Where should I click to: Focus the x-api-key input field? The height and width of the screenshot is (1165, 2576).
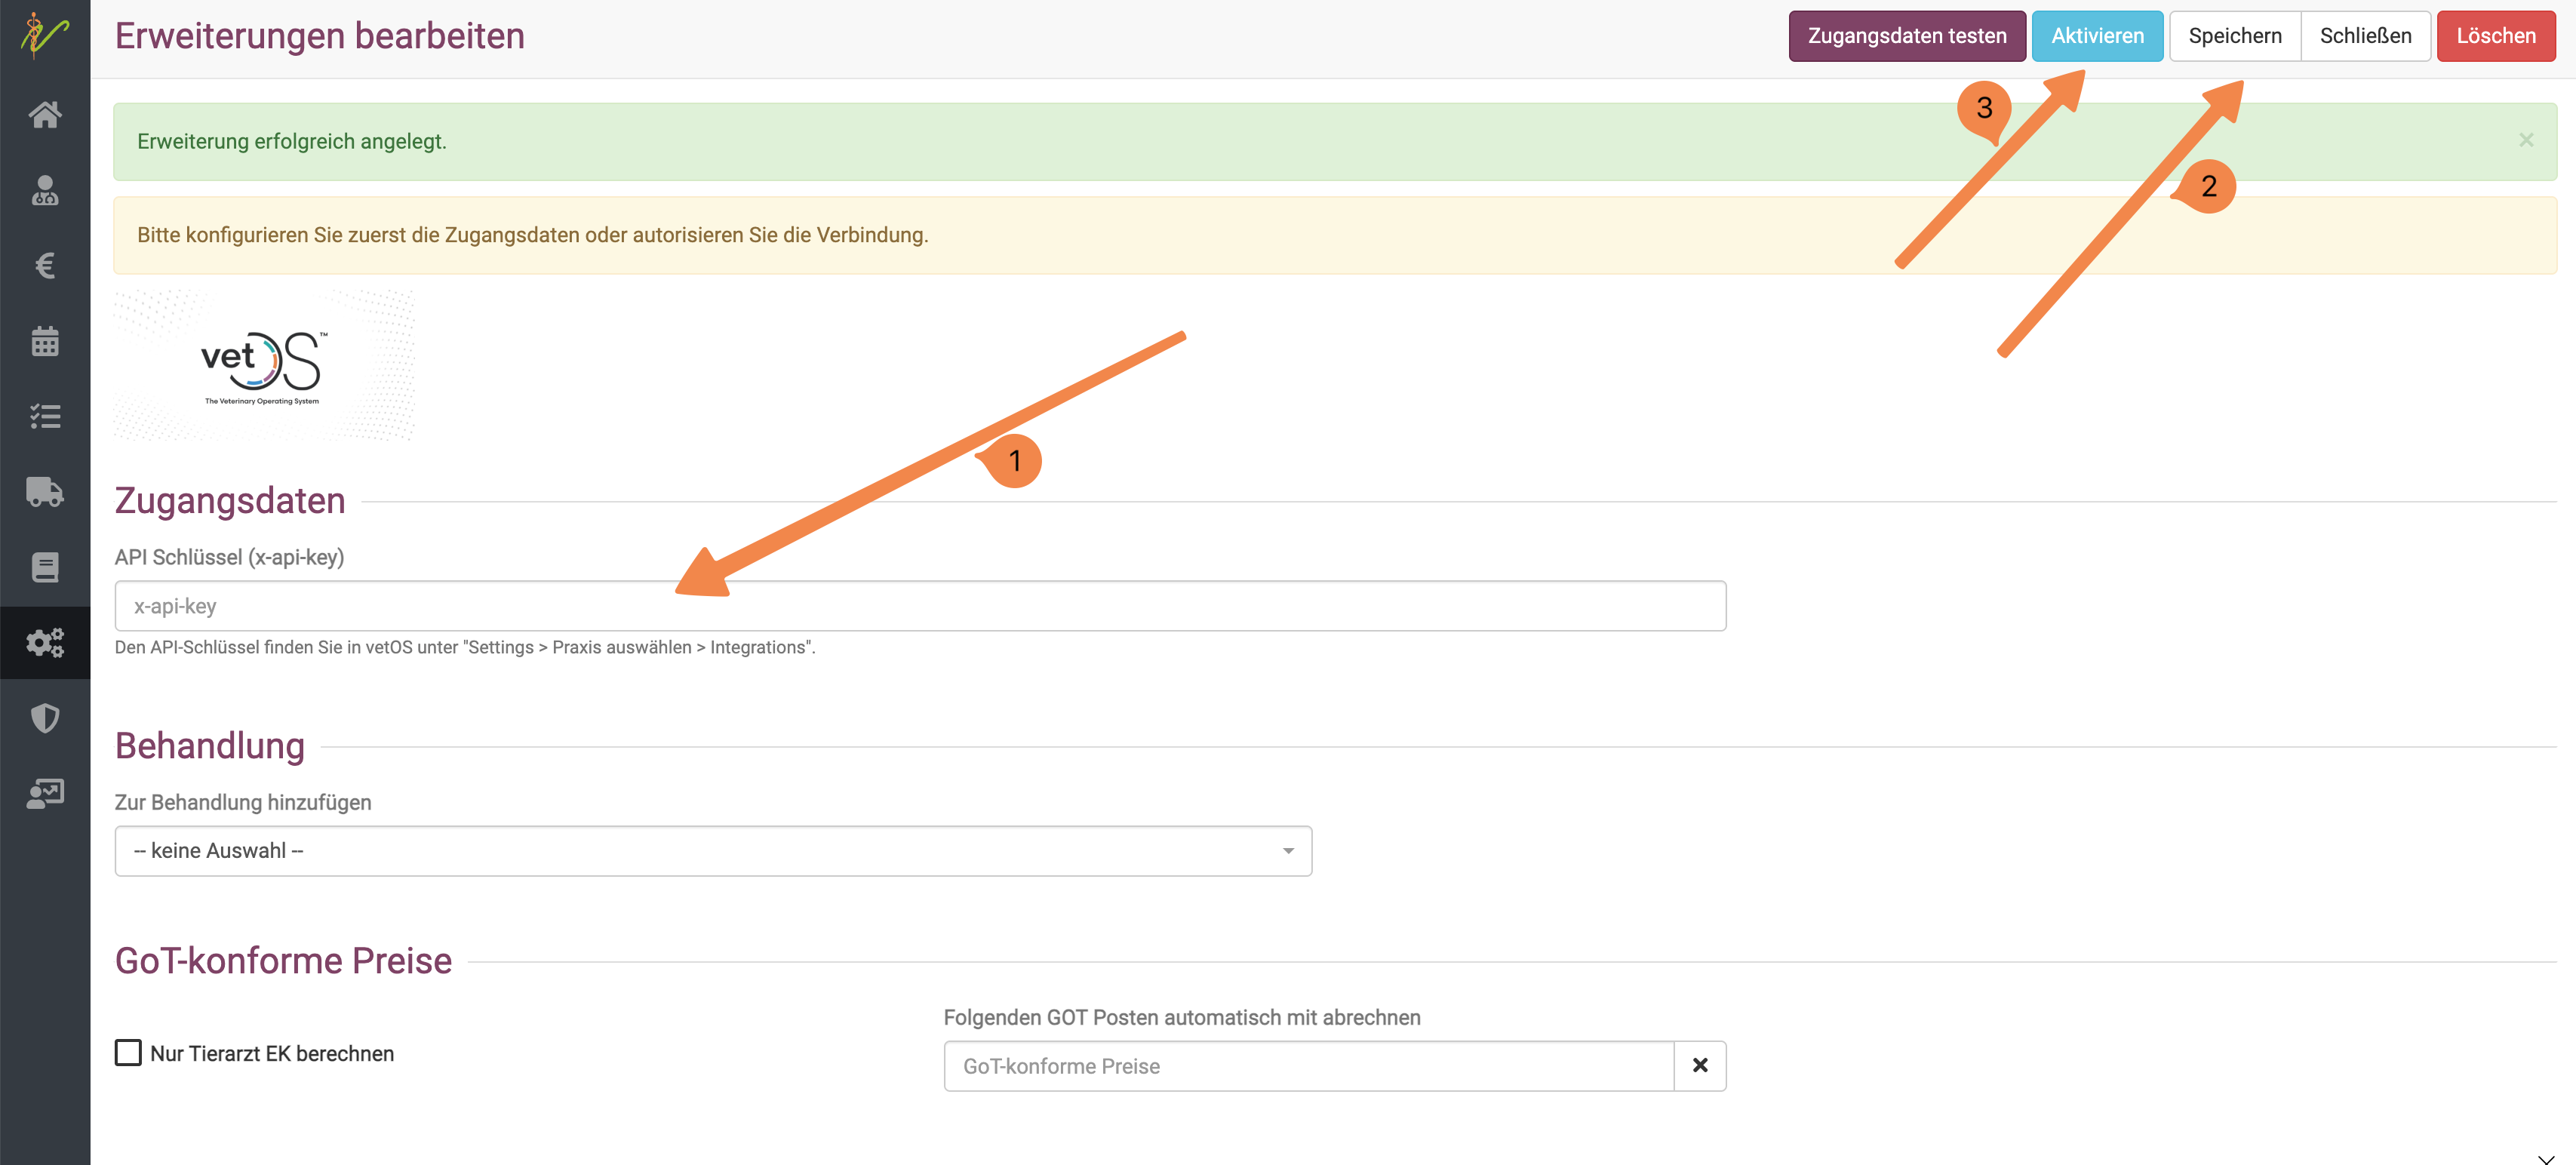click(920, 606)
